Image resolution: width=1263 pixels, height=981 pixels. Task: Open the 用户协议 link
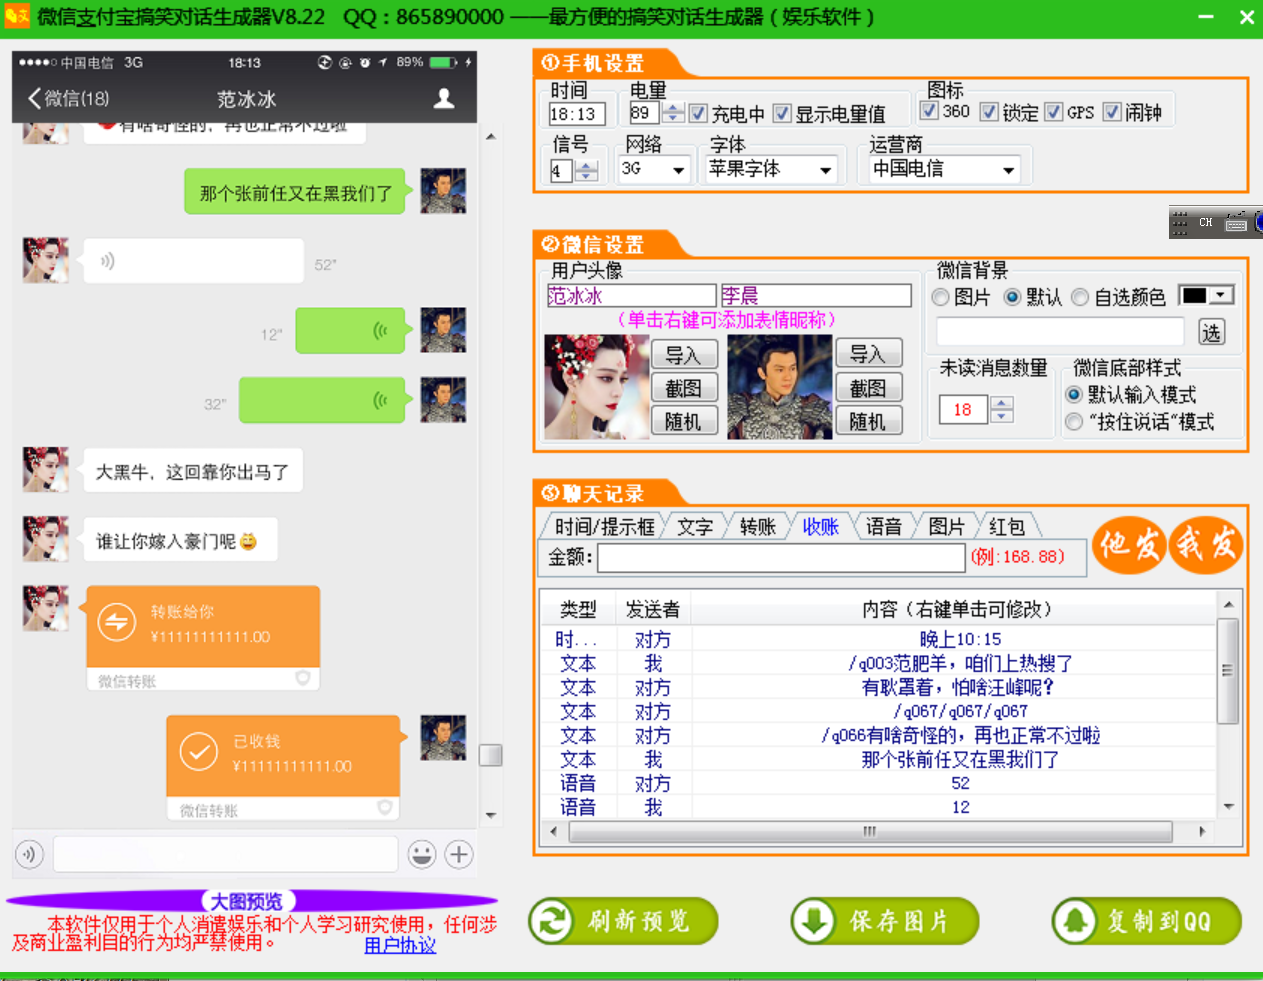click(x=400, y=945)
